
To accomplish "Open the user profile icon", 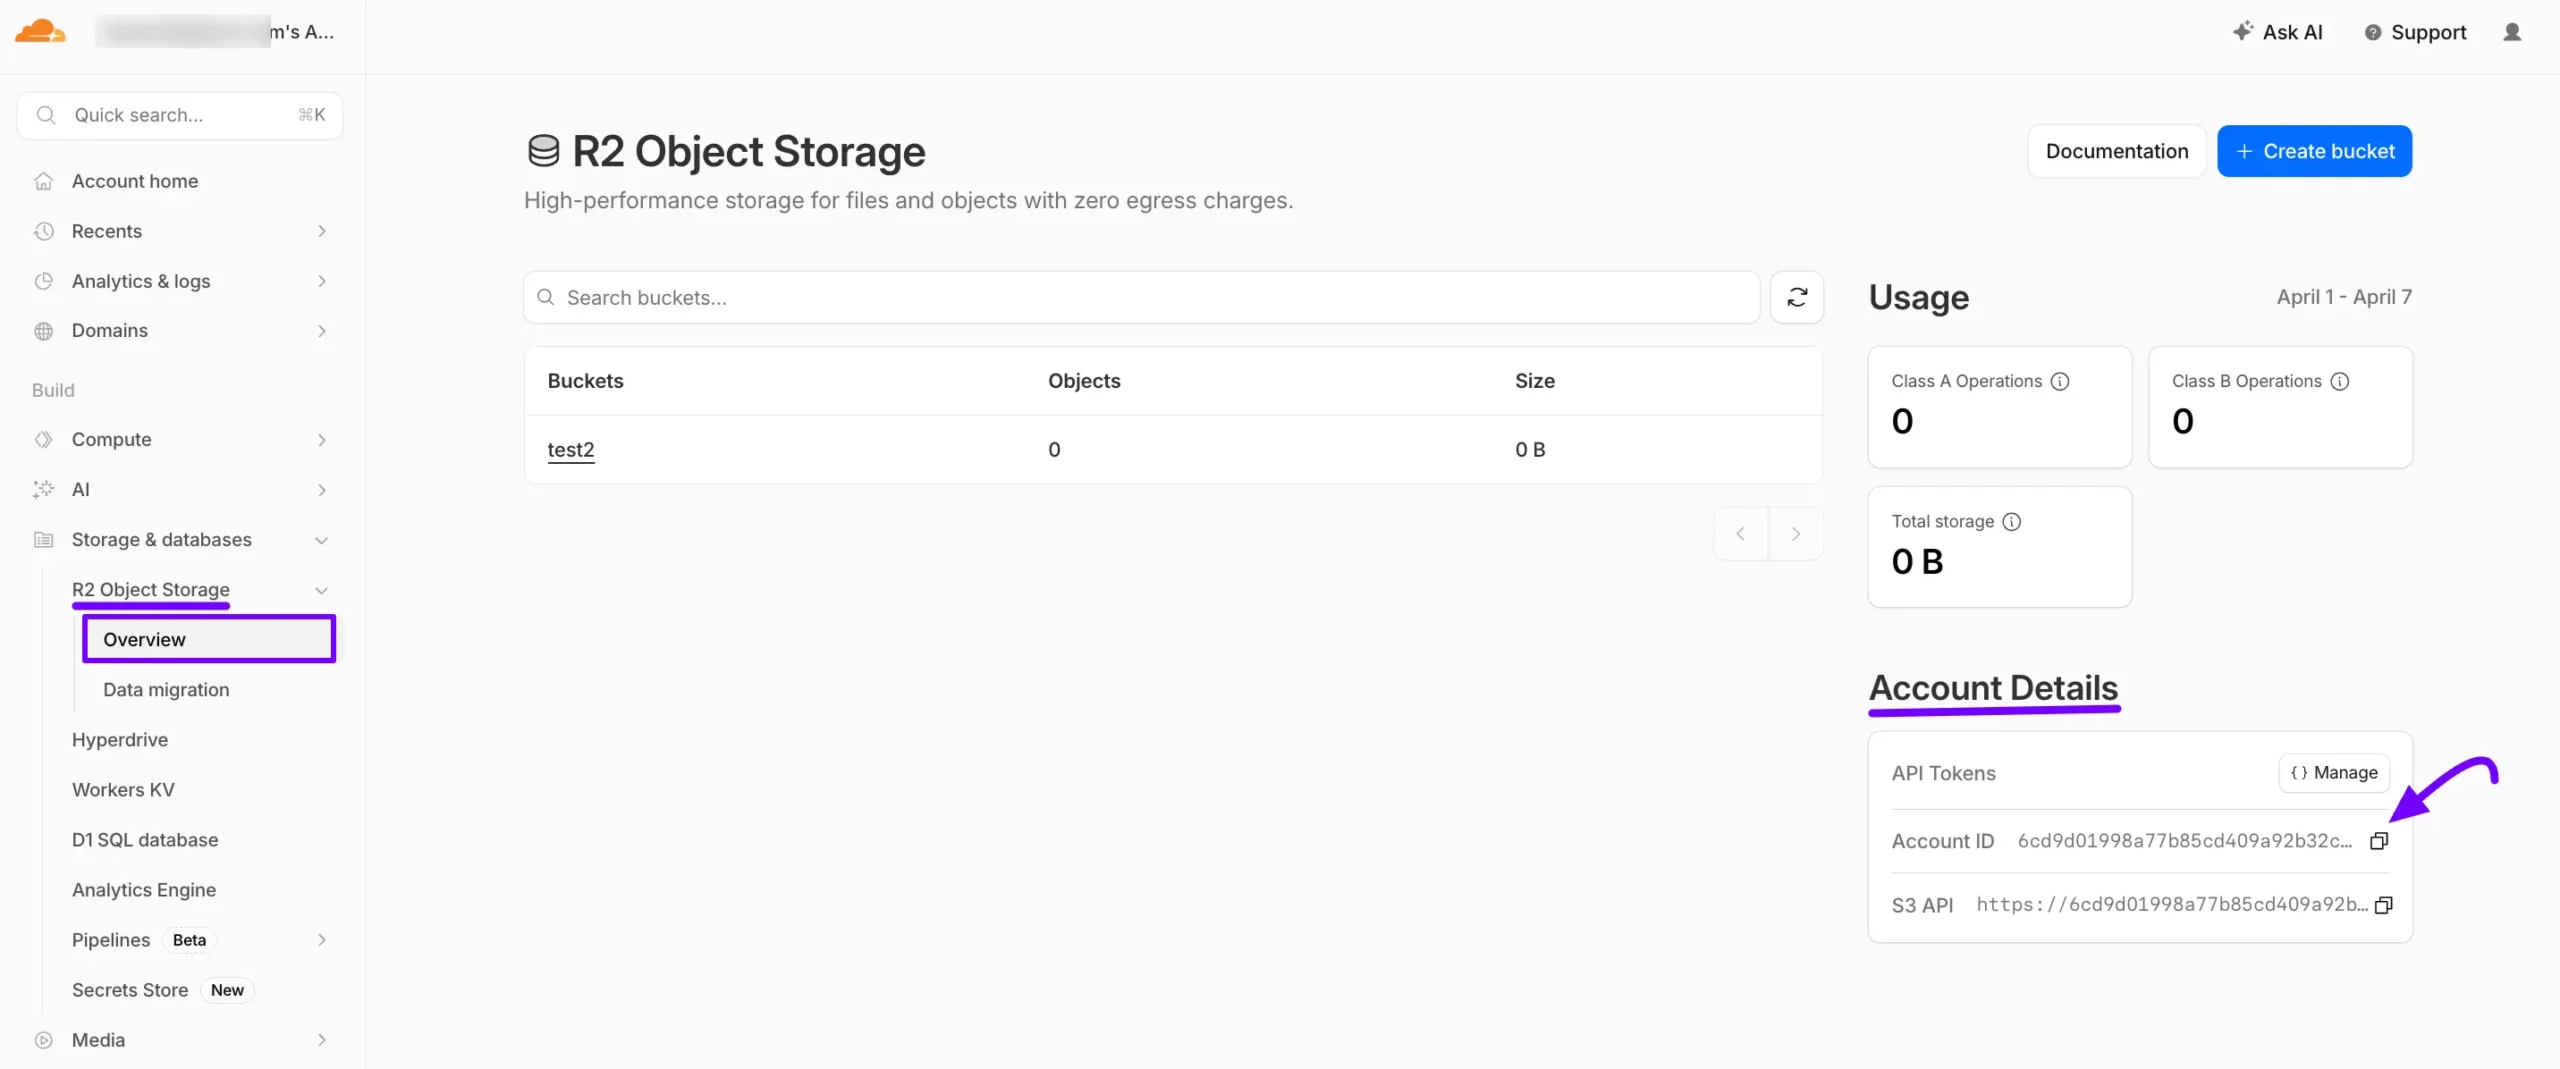I will (x=2512, y=32).
